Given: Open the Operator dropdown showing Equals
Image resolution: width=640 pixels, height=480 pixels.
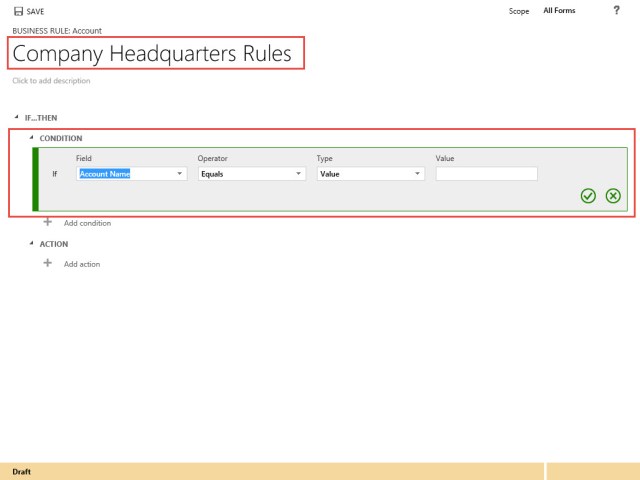Looking at the screenshot, I should click(252, 173).
